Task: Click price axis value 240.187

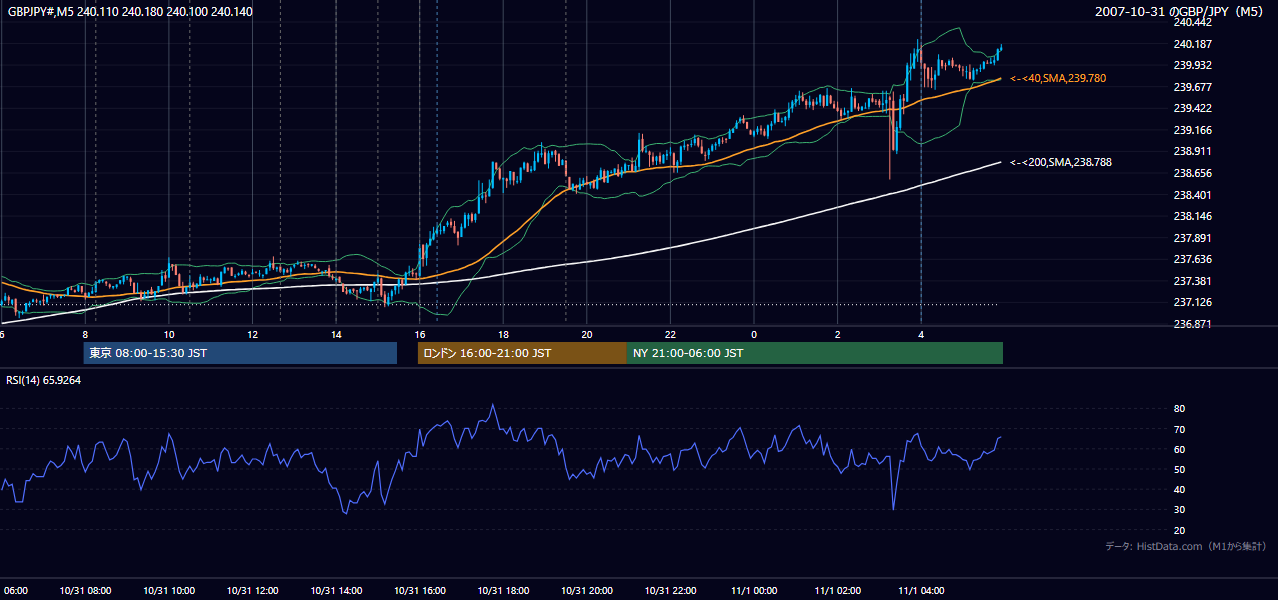Action: [1193, 44]
